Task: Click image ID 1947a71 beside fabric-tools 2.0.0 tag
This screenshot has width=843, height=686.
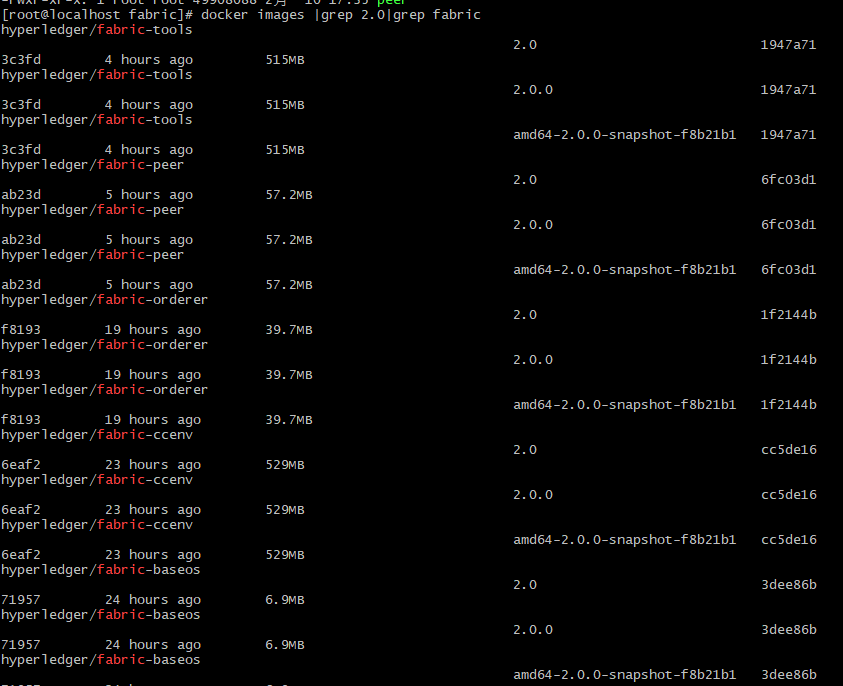Action: [x=788, y=90]
